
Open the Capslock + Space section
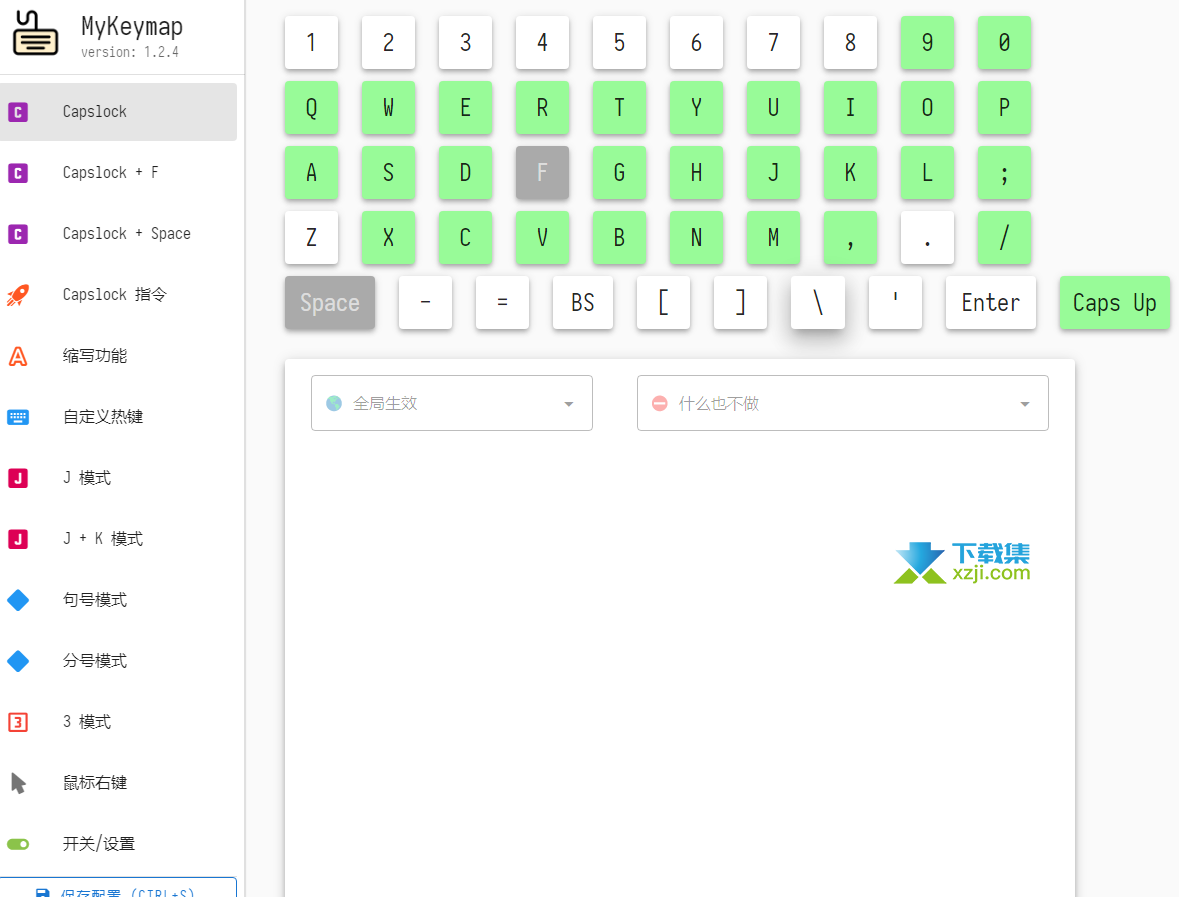[x=118, y=234]
